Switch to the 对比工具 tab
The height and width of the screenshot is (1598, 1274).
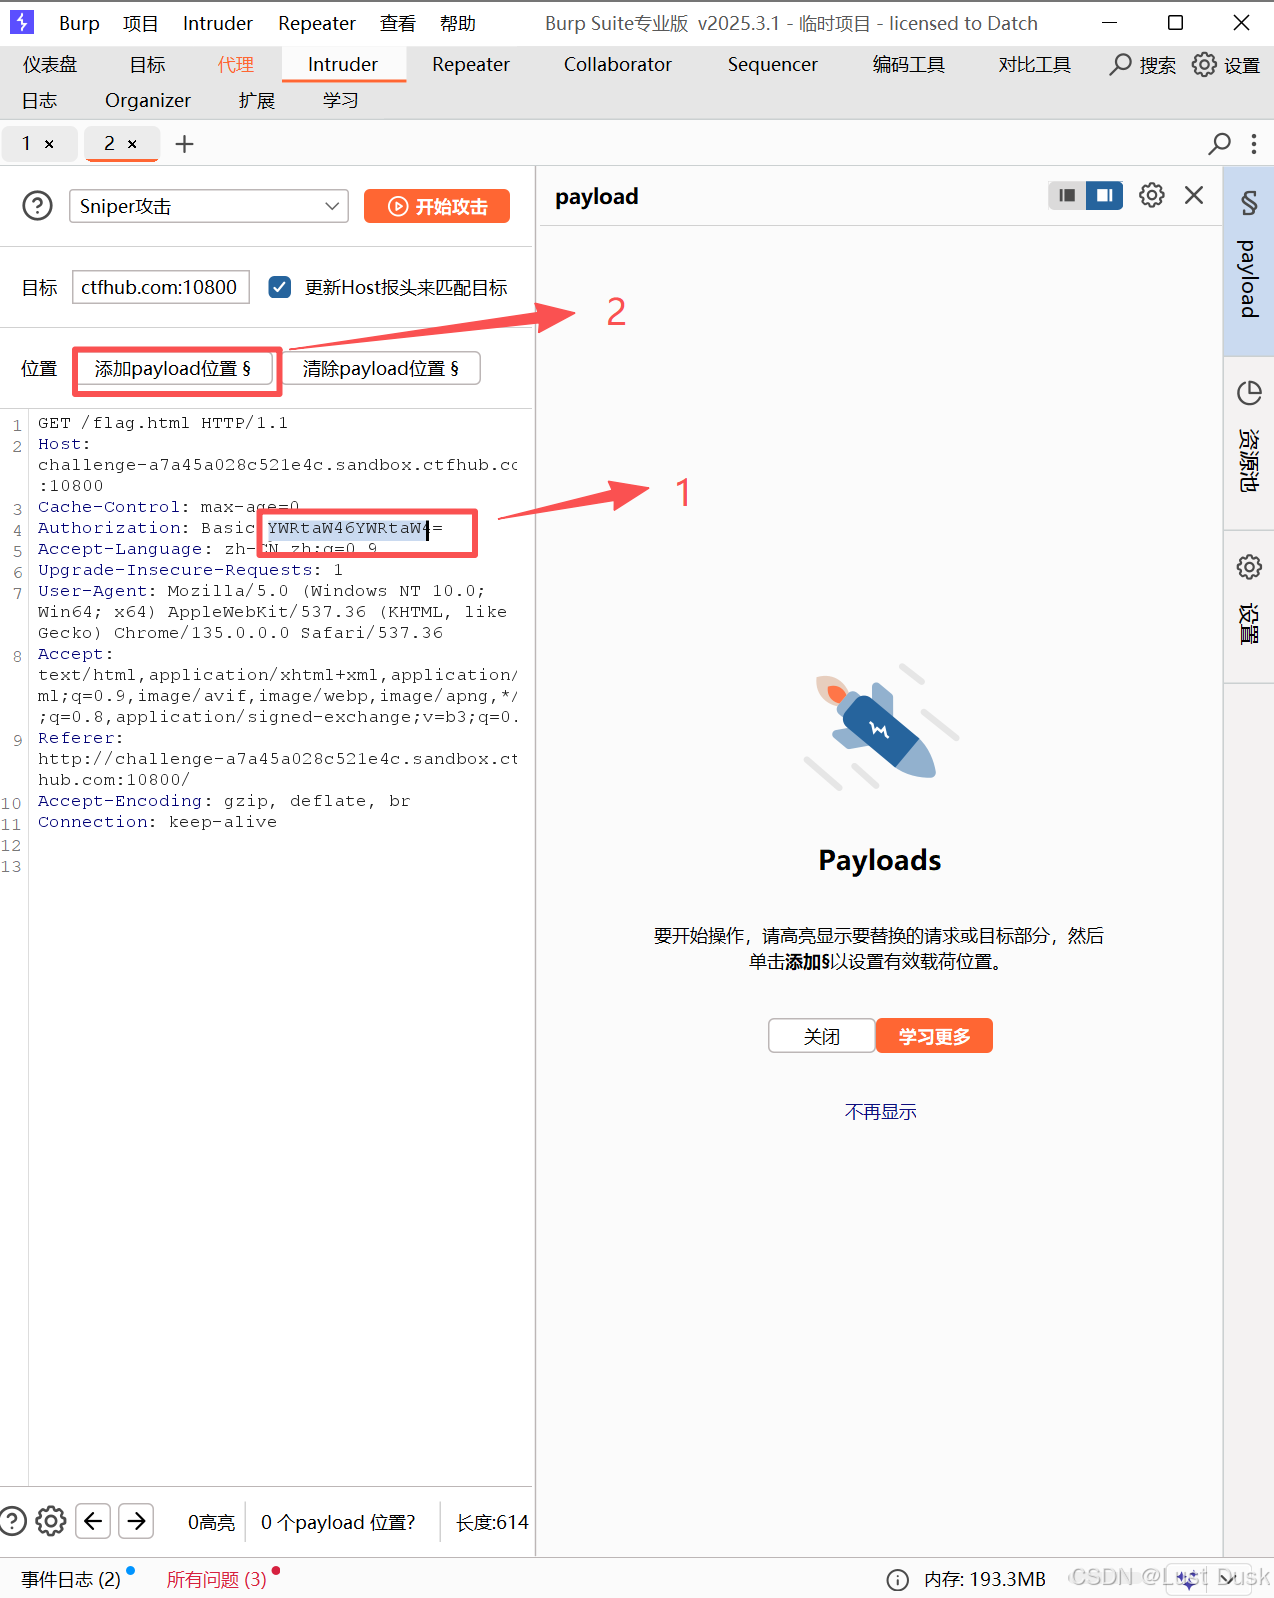(x=1035, y=64)
